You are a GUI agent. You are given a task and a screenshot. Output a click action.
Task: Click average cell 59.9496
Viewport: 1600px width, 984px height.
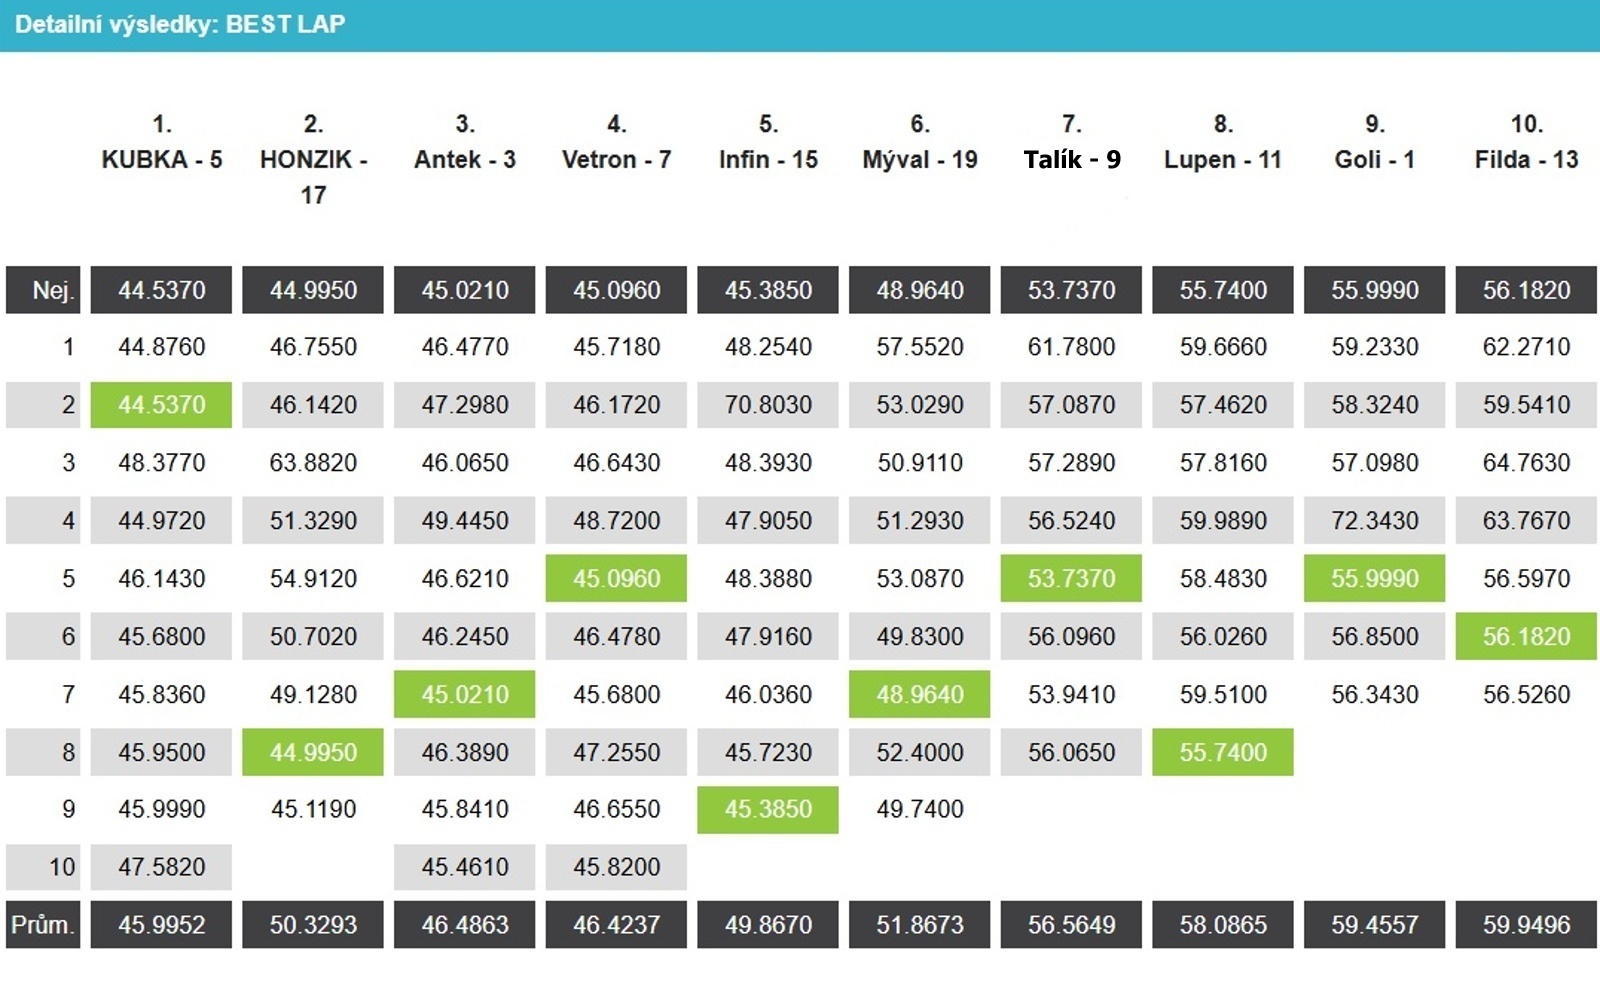(x=1526, y=924)
